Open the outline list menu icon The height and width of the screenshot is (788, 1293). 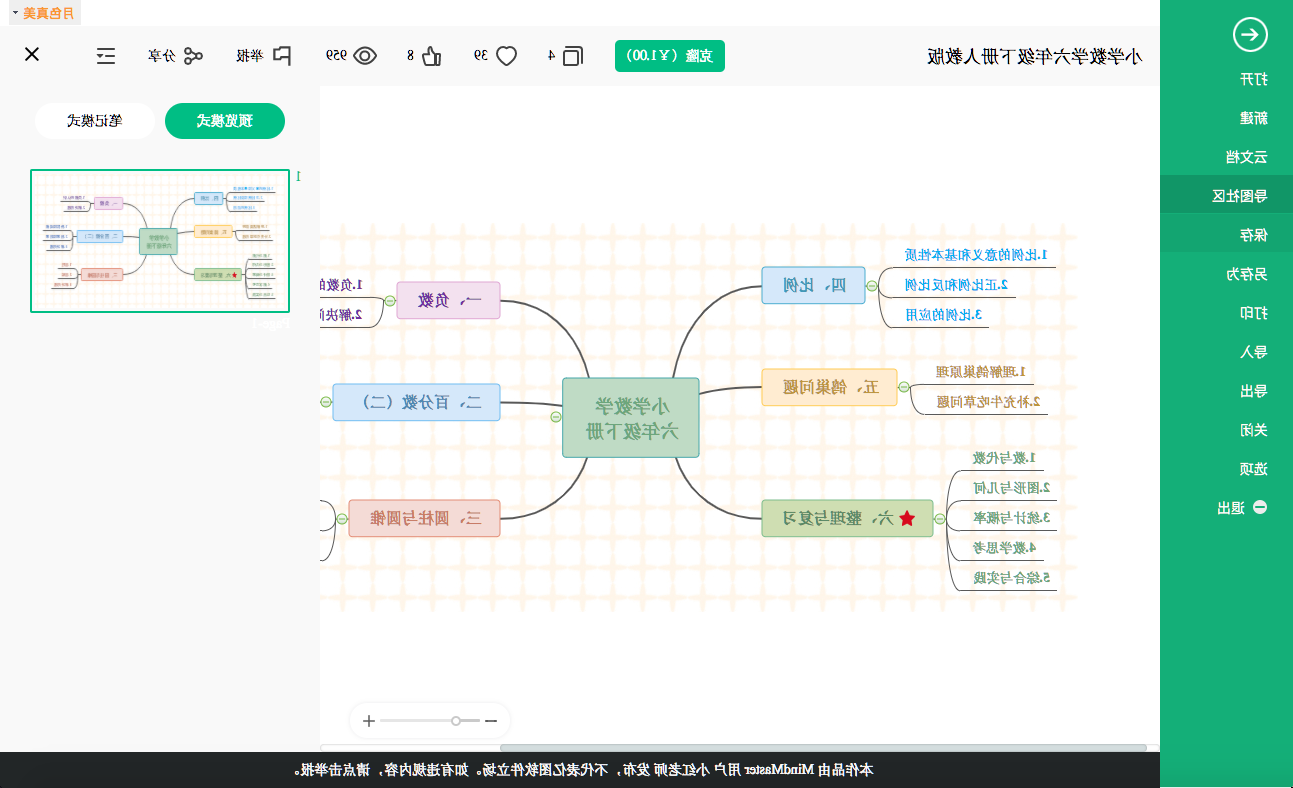106,55
